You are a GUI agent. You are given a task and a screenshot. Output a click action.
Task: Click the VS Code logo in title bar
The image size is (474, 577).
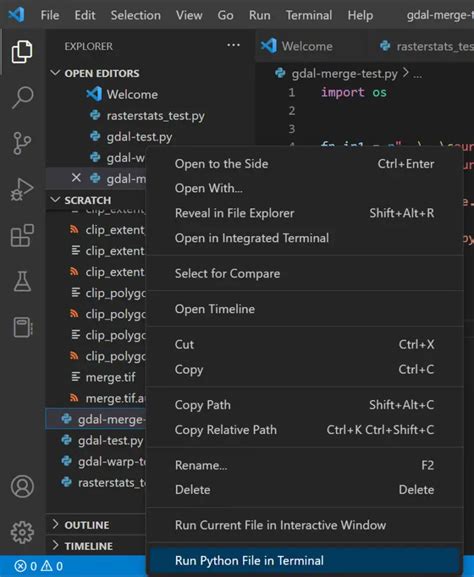coord(16,15)
